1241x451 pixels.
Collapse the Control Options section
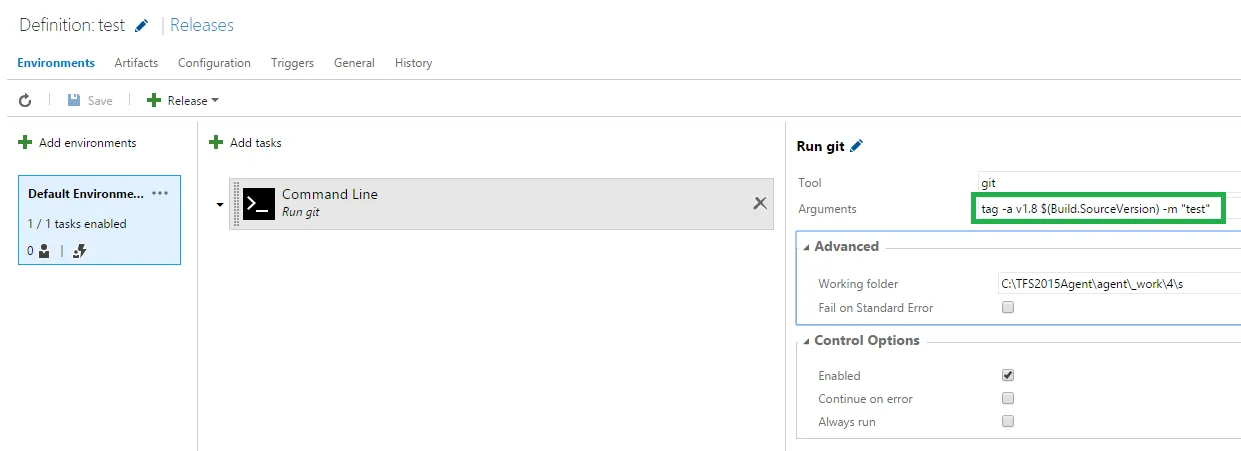(x=807, y=341)
